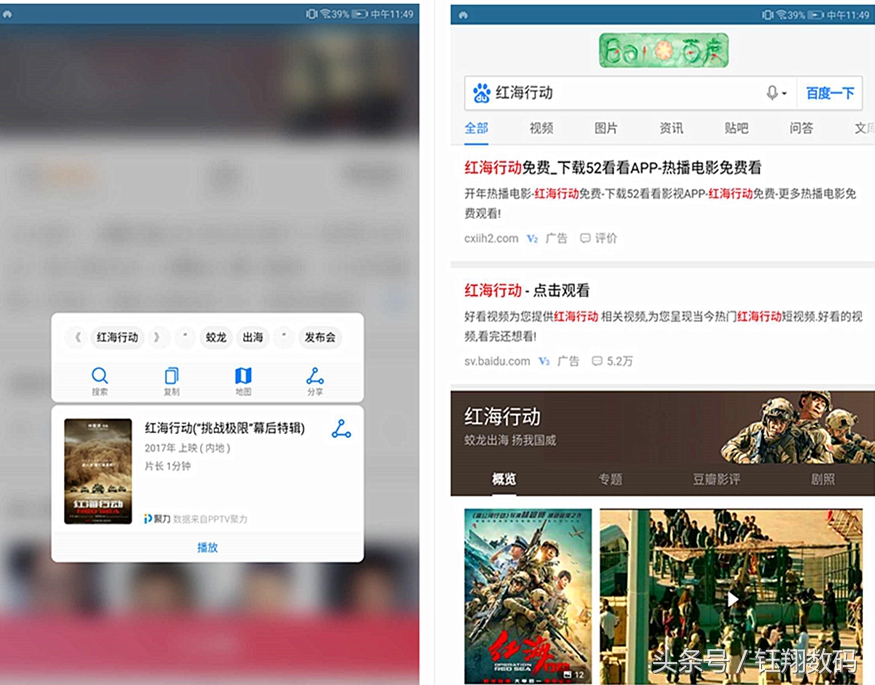
Task: Open the voice input dropdown arrow
Action: point(785,93)
